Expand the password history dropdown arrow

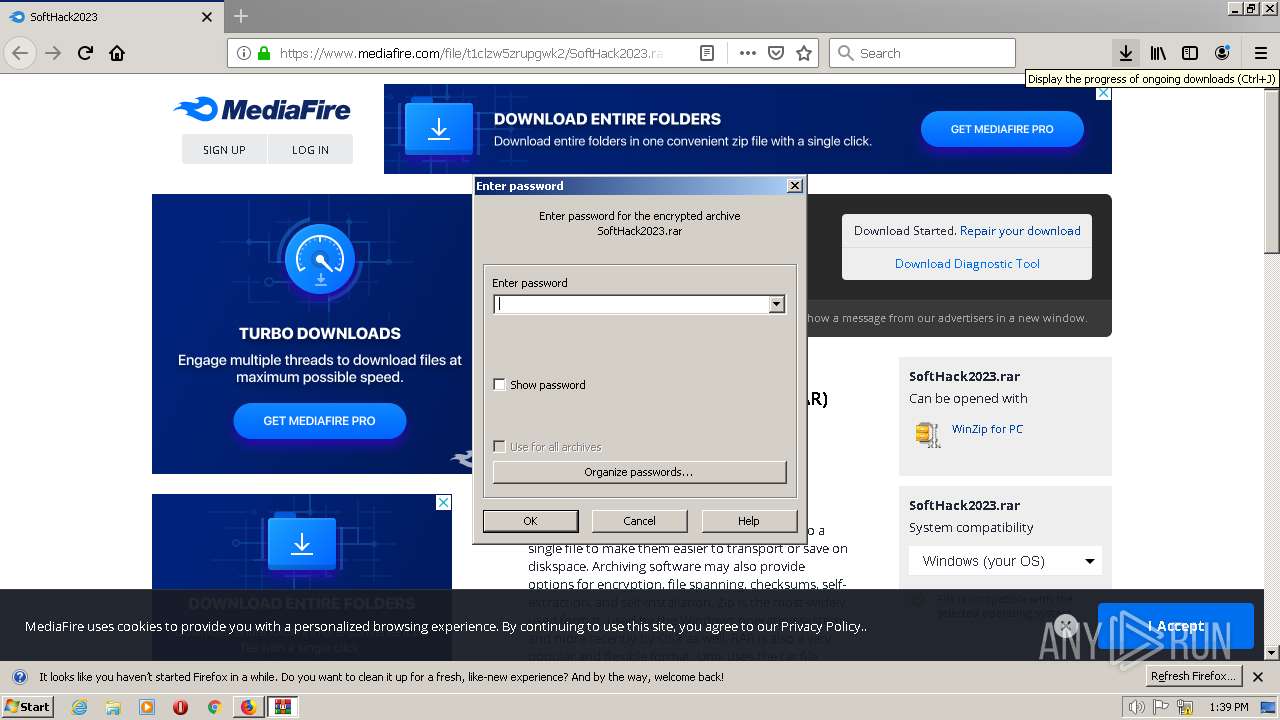[777, 304]
